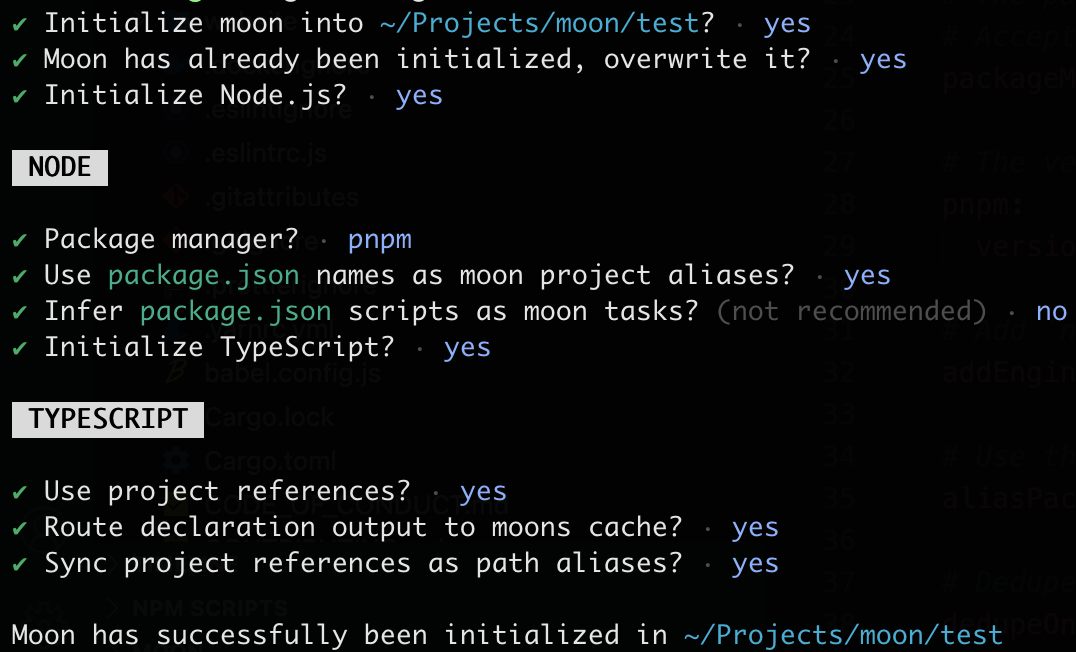Click checkmark beside Use project references
The image size is (1076, 652).
click(20, 492)
